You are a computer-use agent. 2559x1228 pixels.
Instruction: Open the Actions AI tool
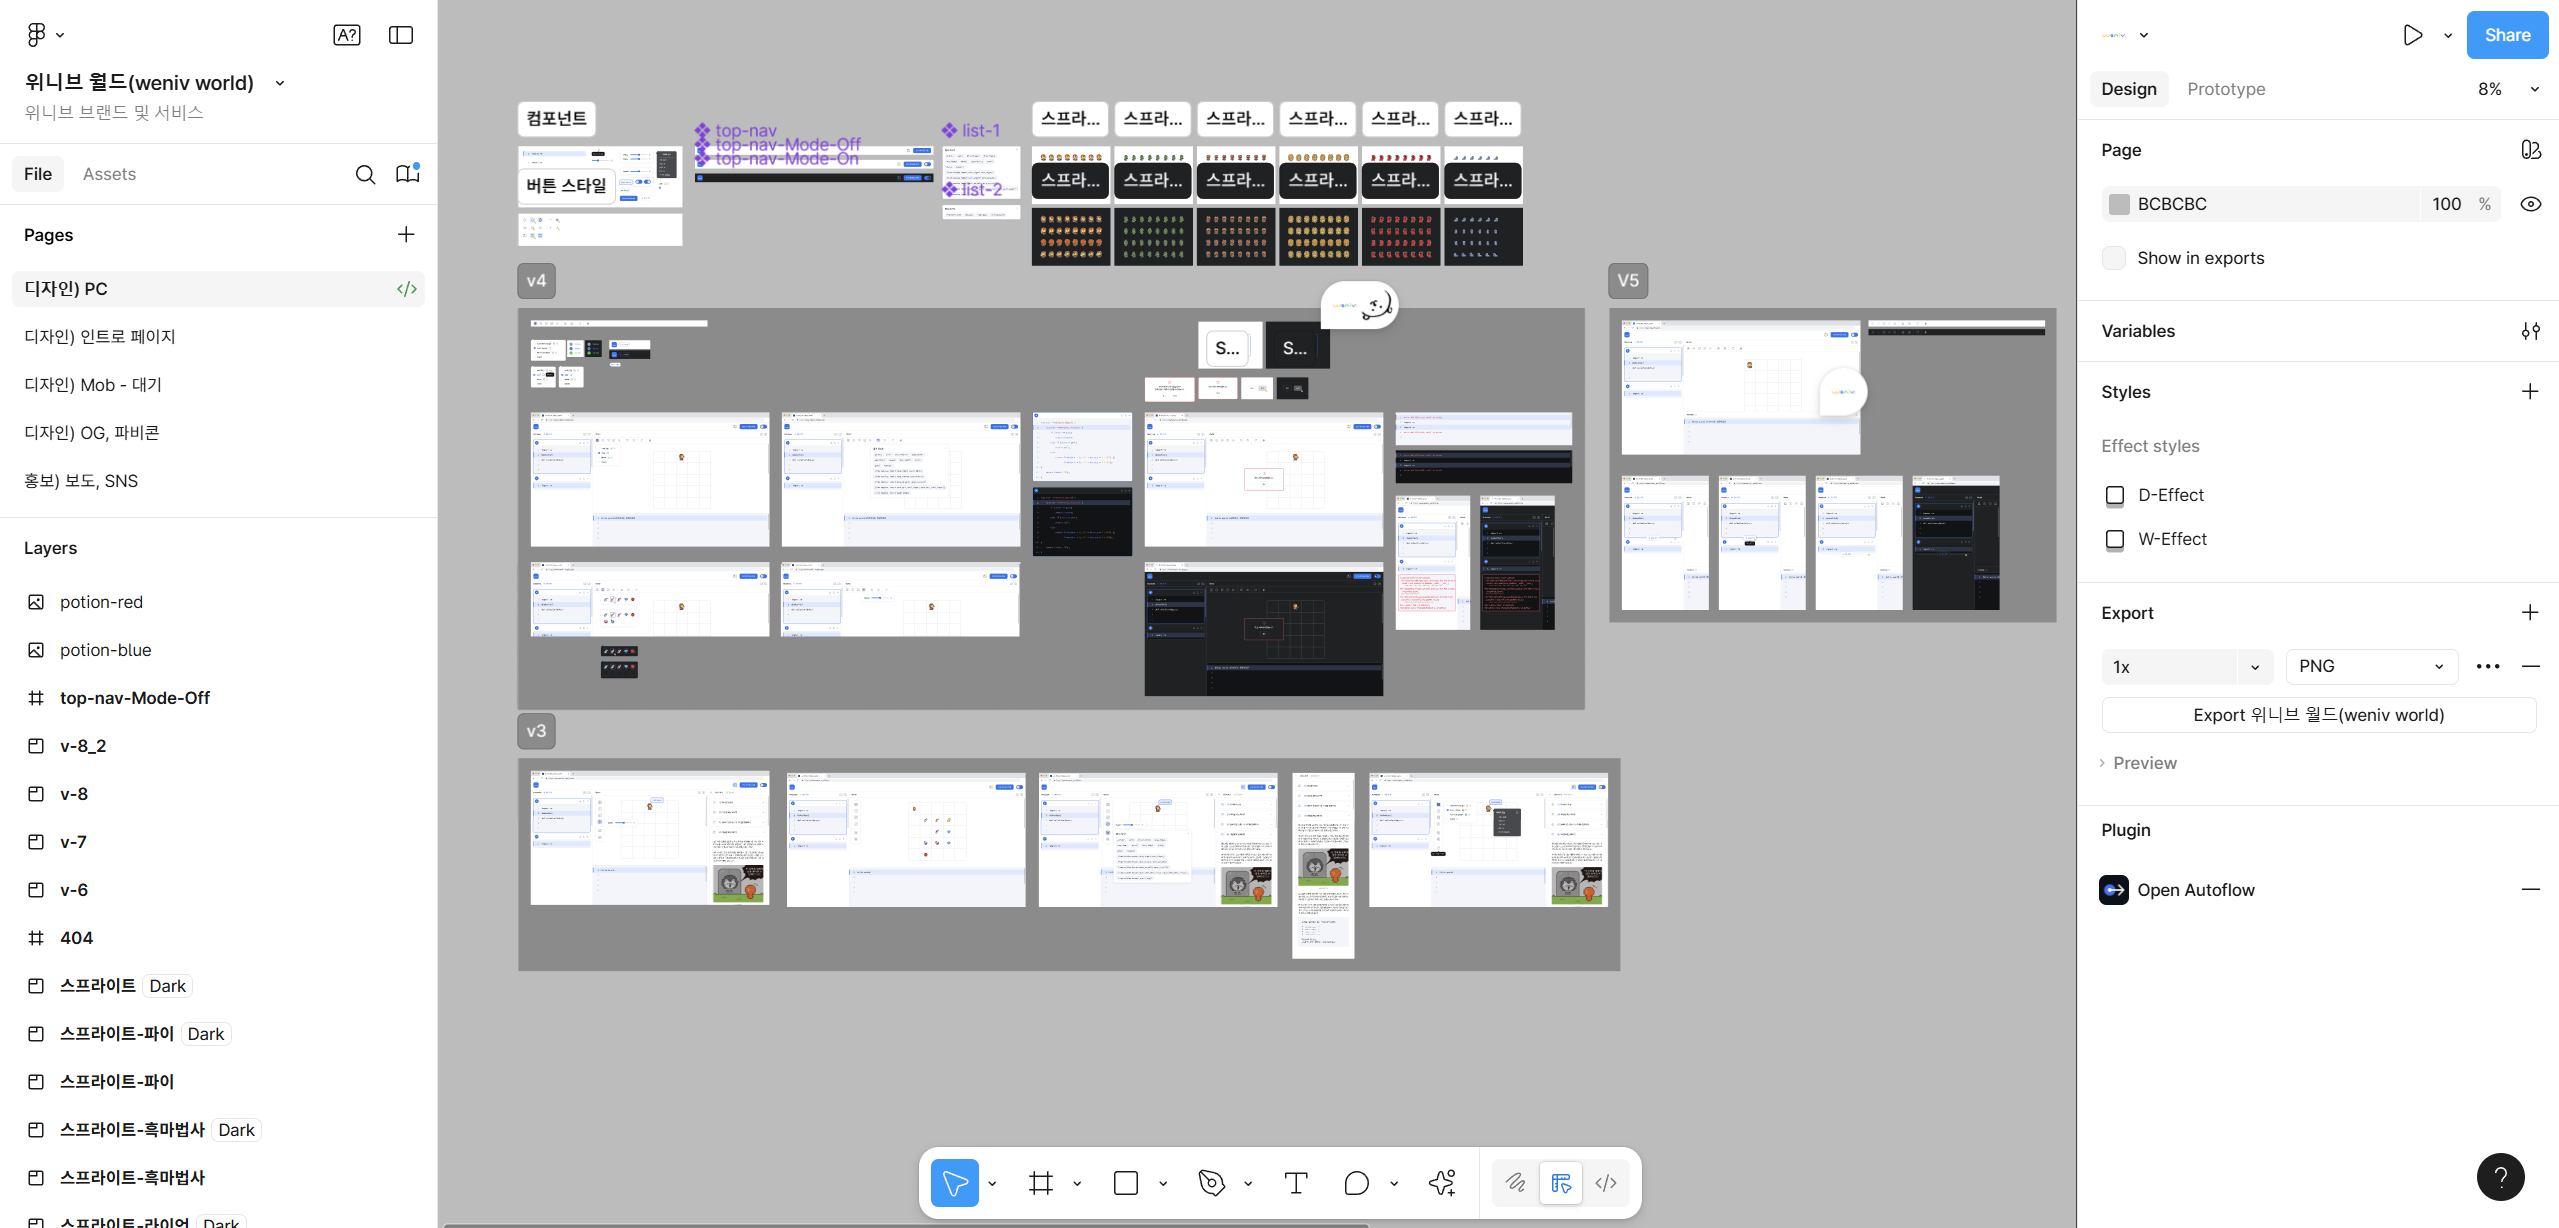point(1441,1183)
